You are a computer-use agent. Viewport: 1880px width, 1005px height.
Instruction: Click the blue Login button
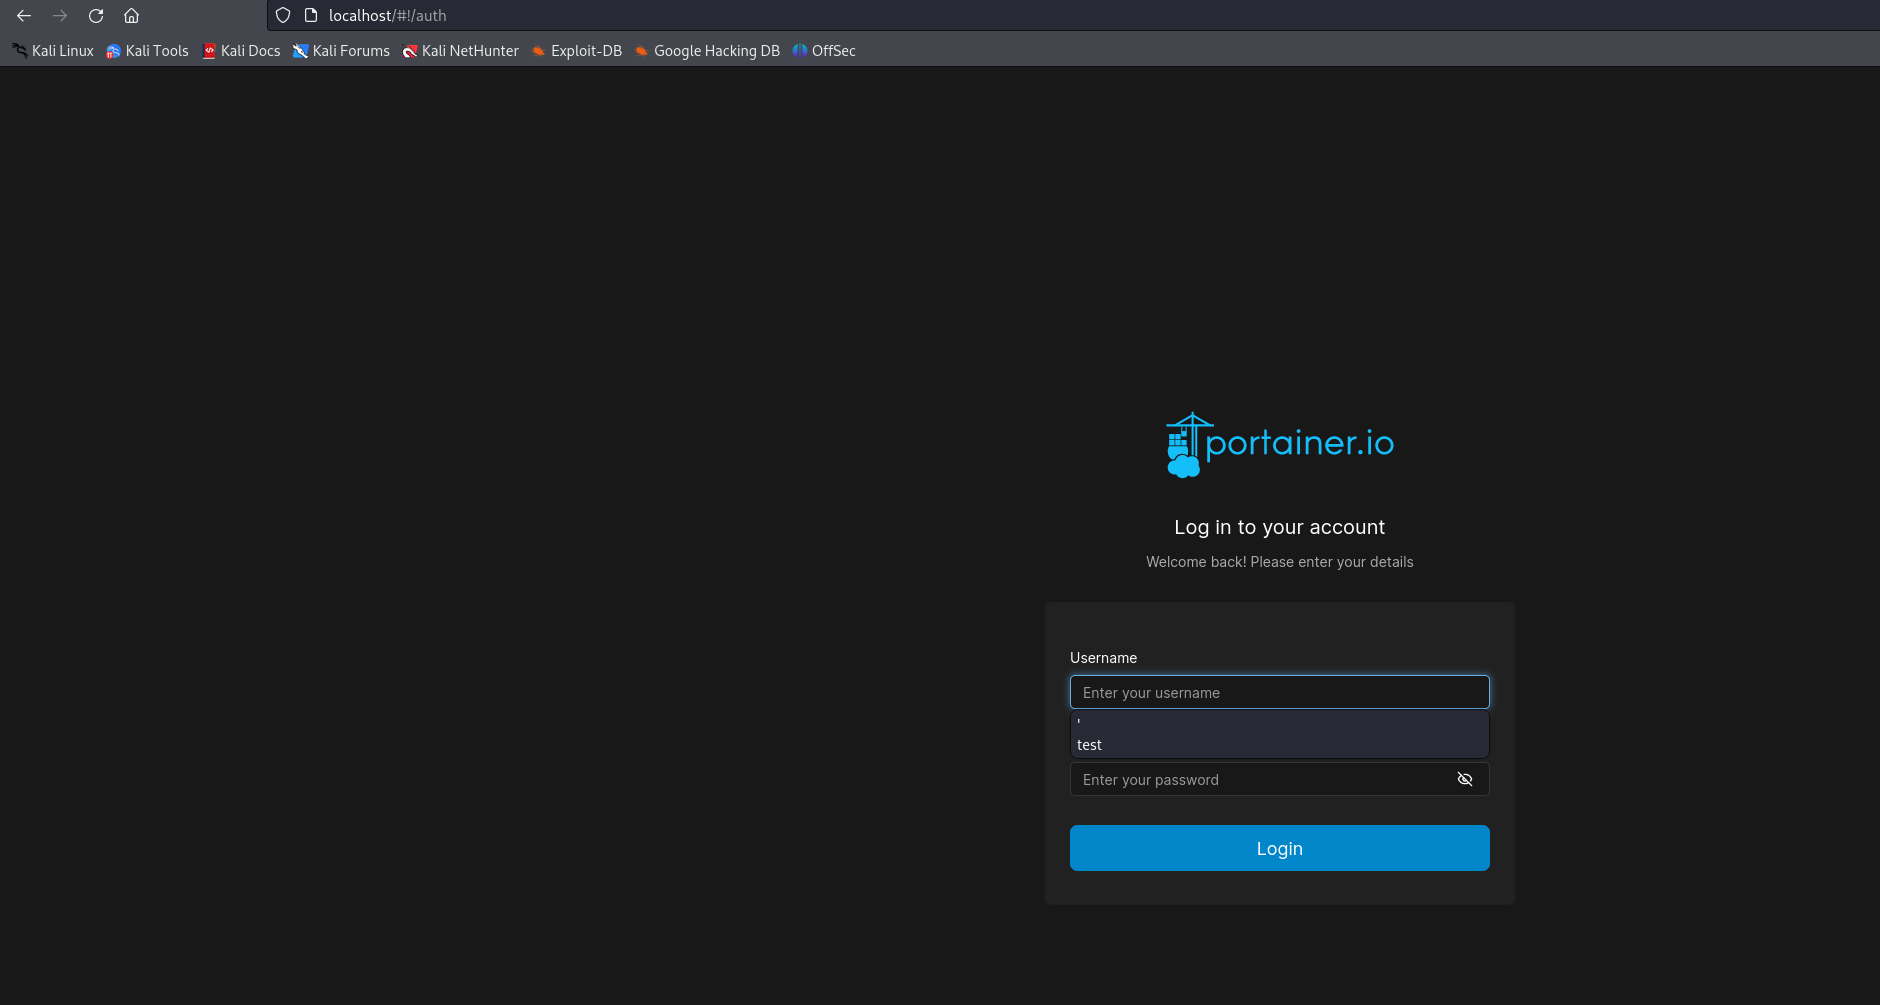1280,848
